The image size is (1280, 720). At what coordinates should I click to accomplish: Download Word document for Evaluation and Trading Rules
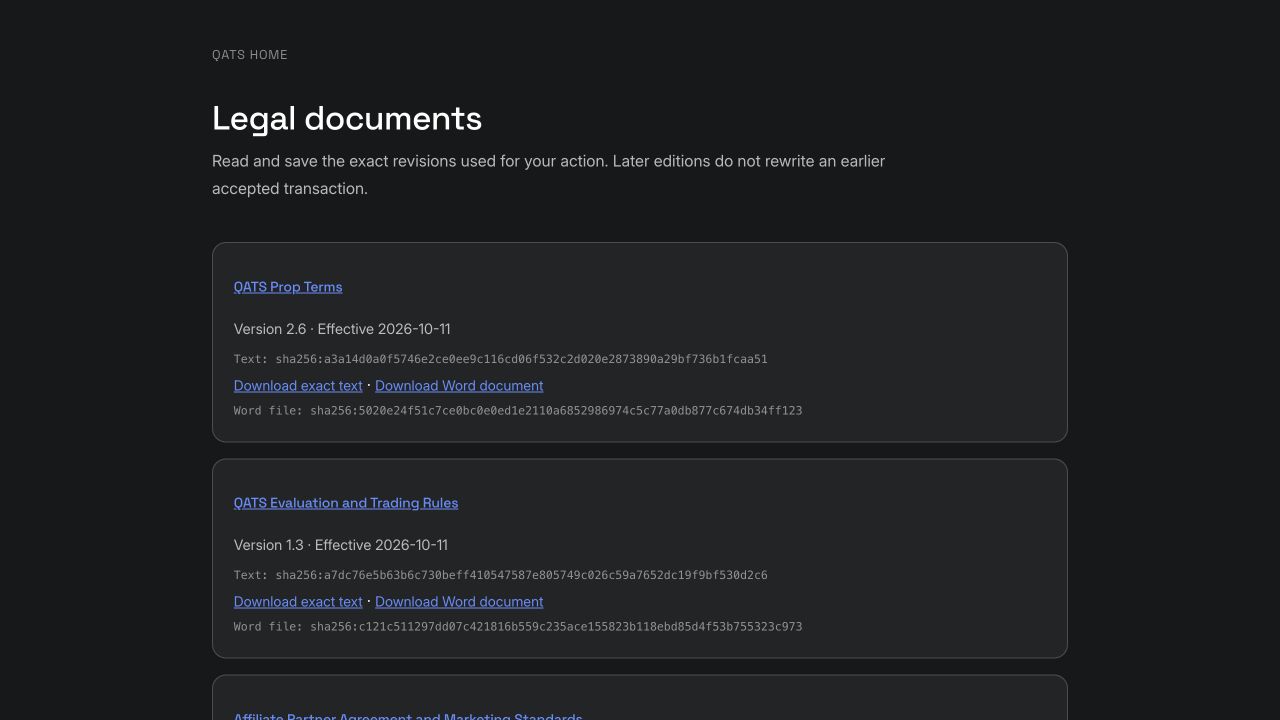tap(459, 602)
